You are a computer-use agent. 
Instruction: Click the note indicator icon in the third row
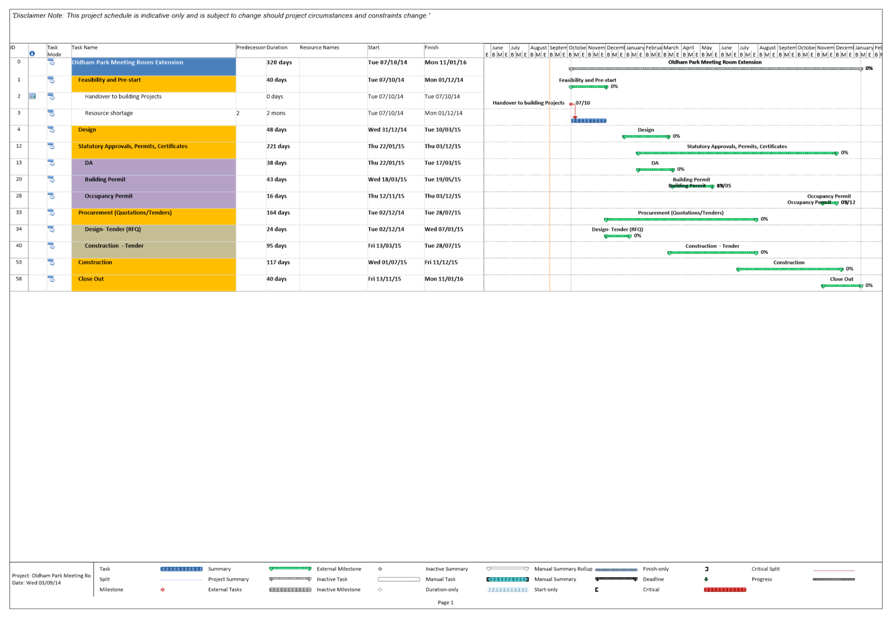tap(33, 97)
